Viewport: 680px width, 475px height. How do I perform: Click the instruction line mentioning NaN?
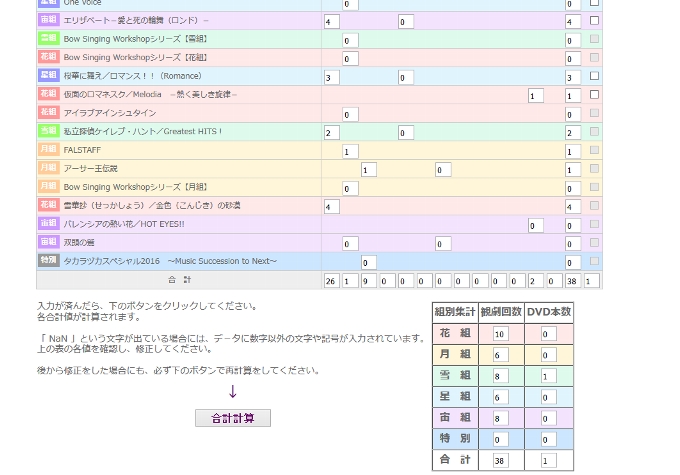coord(232,338)
